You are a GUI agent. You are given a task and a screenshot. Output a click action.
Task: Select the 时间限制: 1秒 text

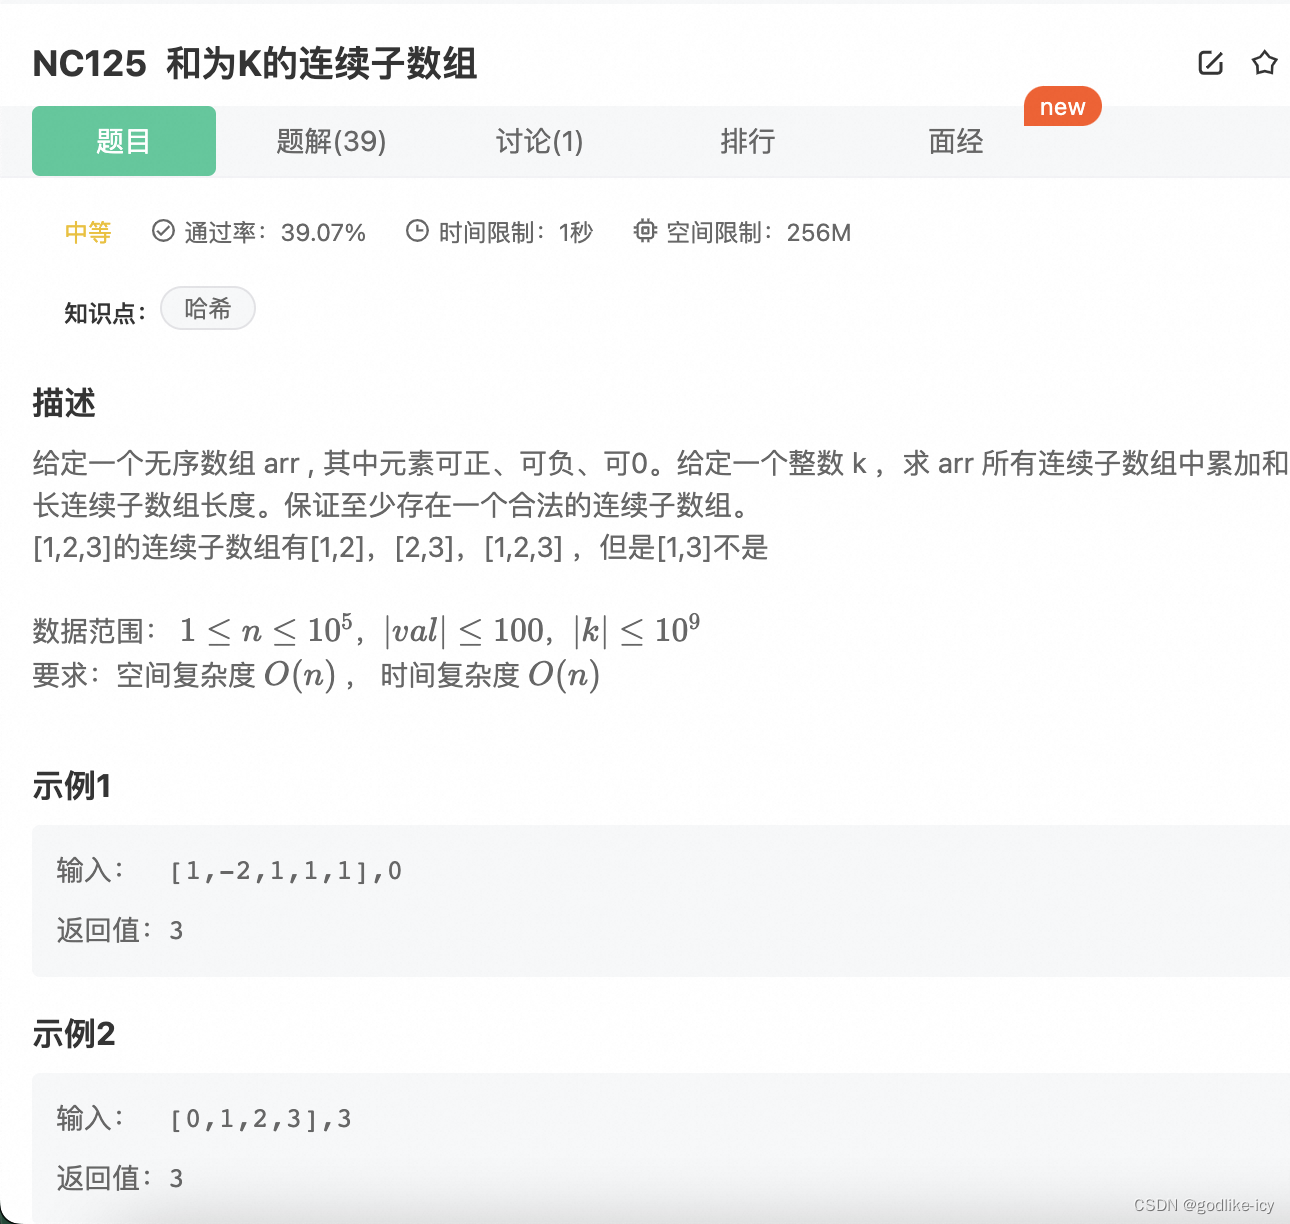pyautogui.click(x=516, y=232)
